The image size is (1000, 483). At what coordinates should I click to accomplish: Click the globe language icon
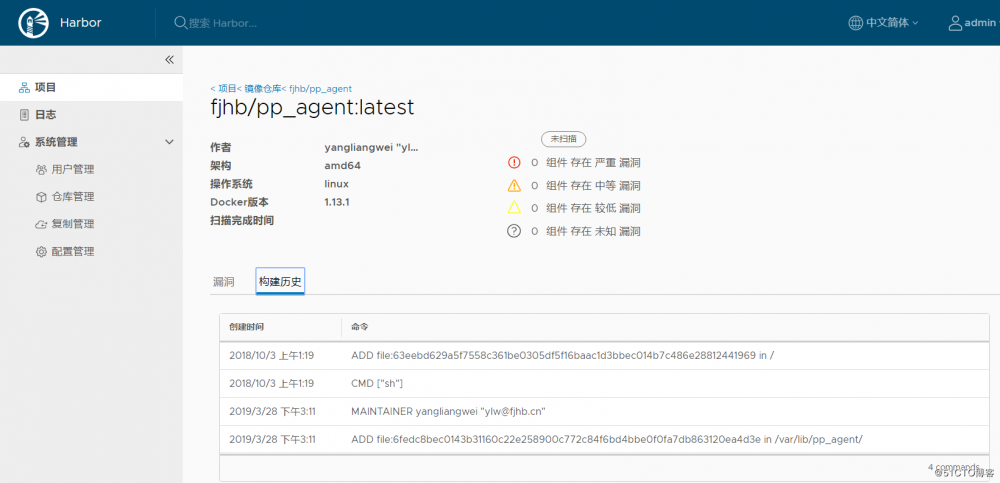[x=855, y=23]
